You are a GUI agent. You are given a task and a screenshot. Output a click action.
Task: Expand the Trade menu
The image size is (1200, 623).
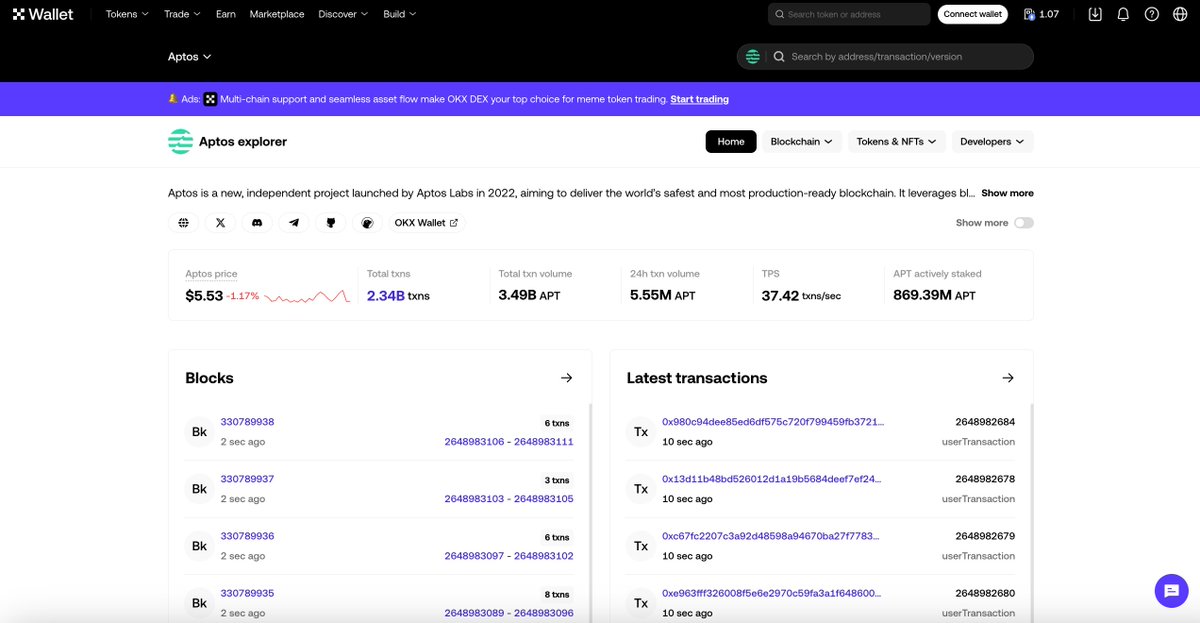(182, 14)
